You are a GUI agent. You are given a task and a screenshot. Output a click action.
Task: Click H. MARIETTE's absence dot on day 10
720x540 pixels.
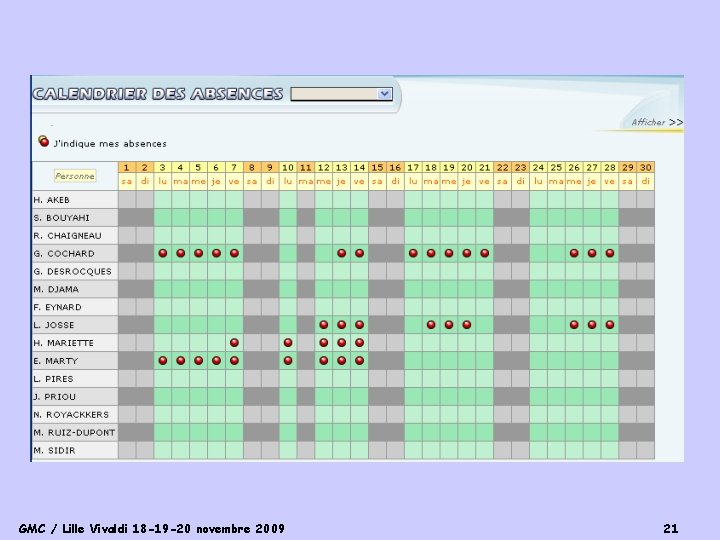coord(288,343)
